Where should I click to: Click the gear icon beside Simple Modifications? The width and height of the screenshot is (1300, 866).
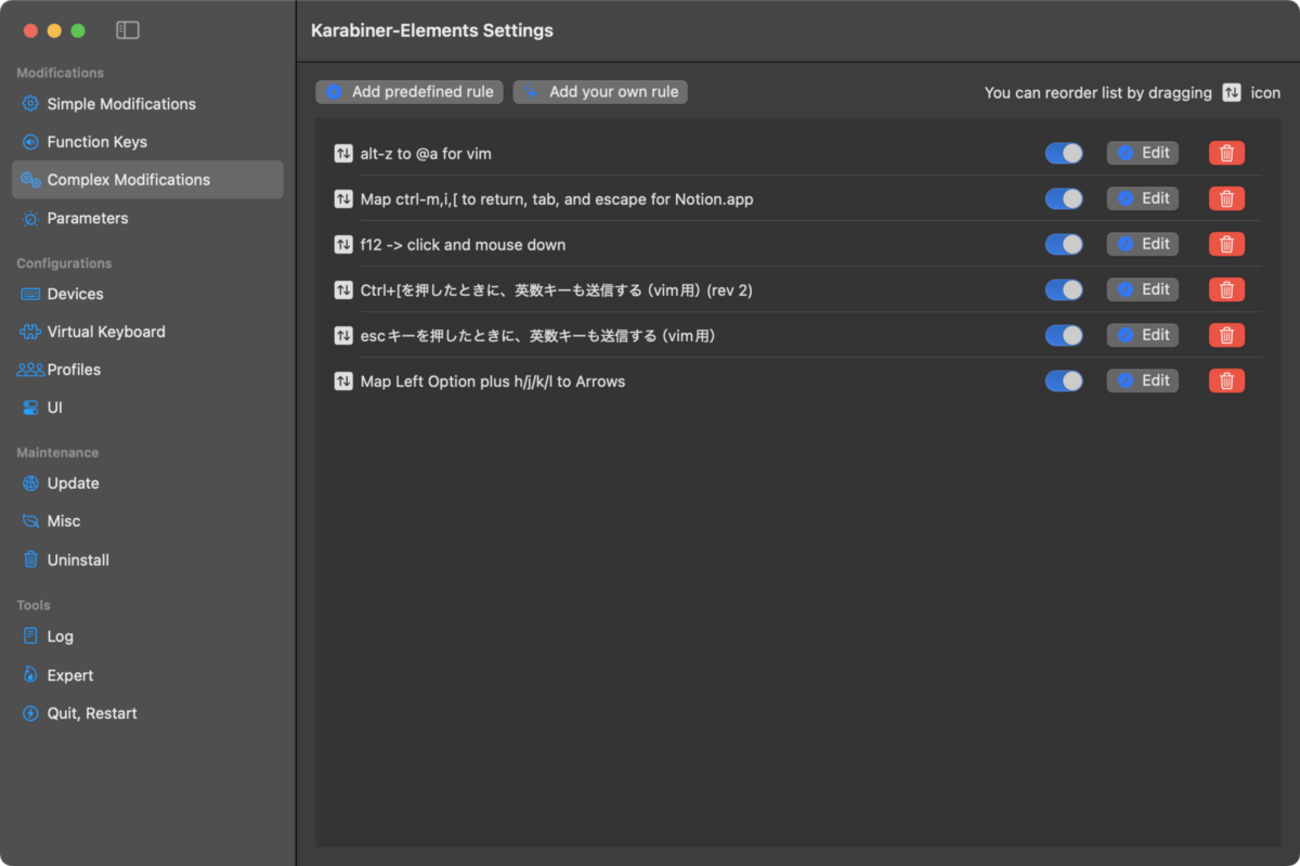30,104
